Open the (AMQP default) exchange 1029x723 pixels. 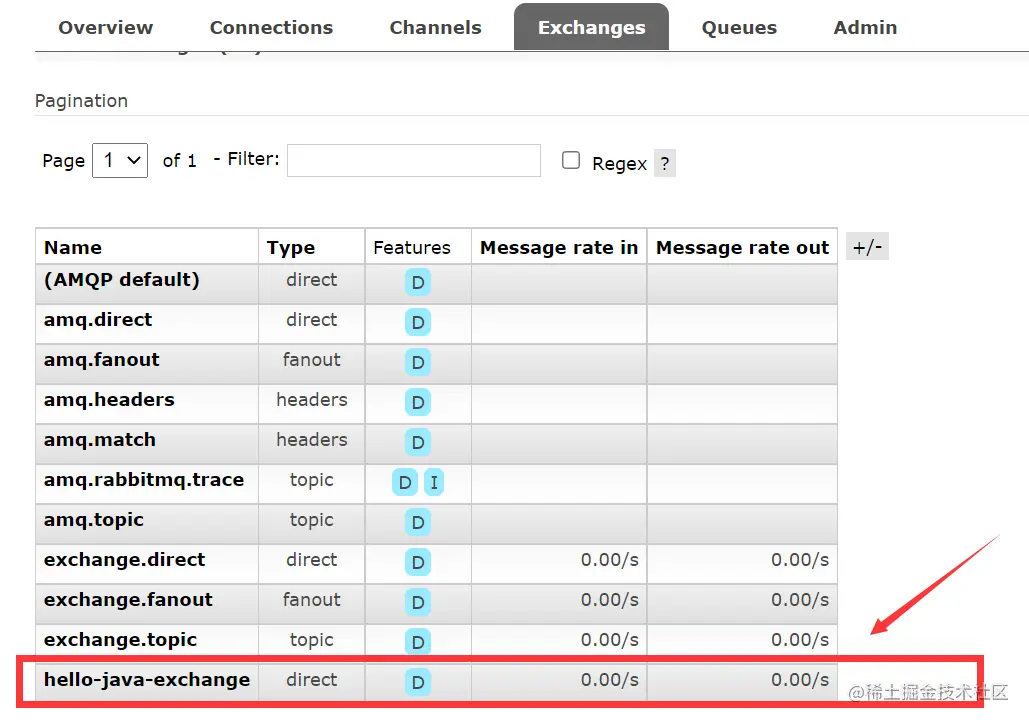tap(121, 280)
